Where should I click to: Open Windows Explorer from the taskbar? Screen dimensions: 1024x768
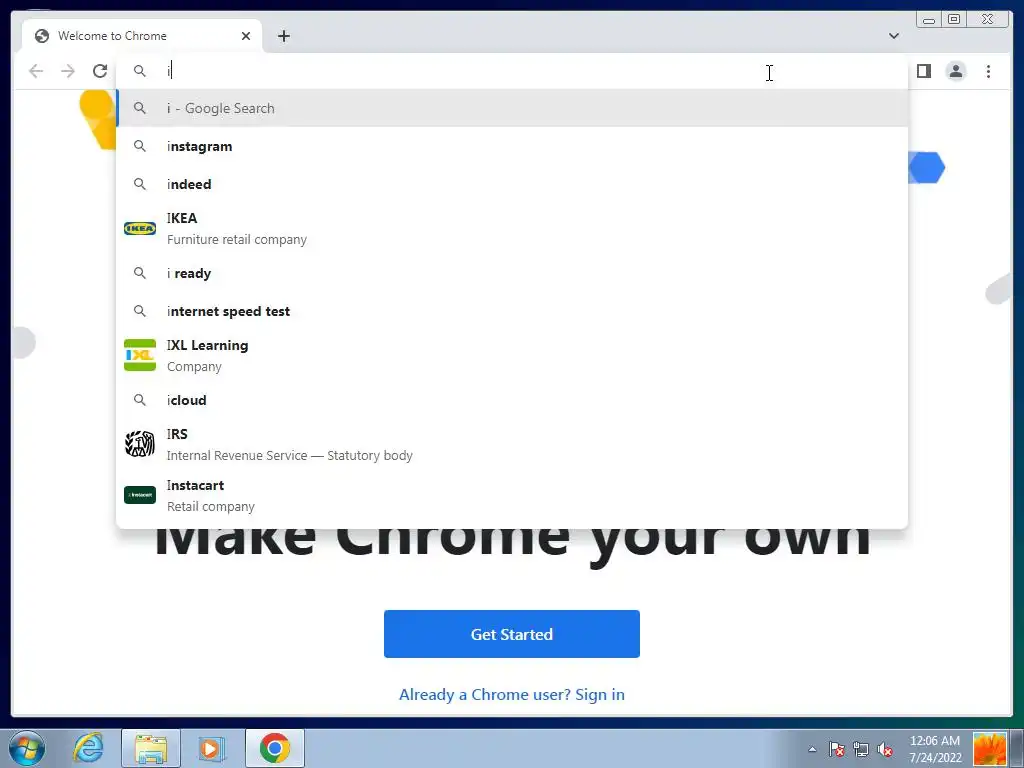pyautogui.click(x=151, y=748)
